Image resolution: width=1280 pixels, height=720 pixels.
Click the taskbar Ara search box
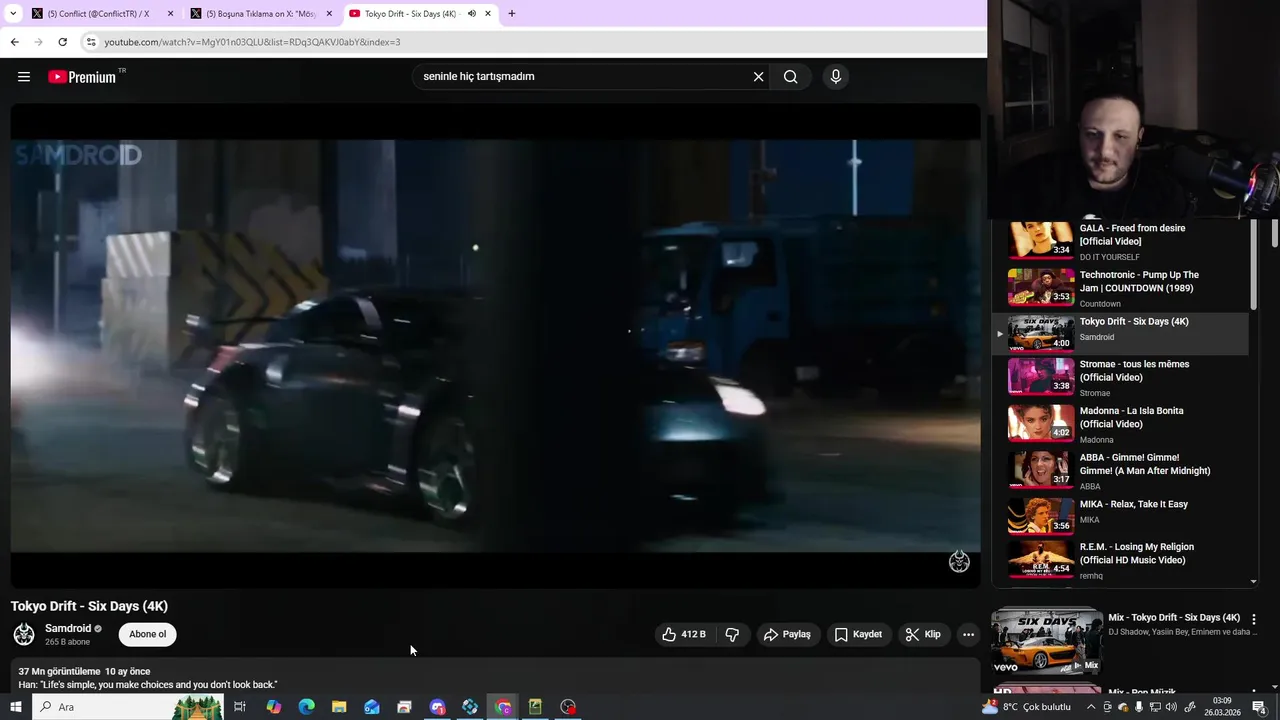pos(128,707)
